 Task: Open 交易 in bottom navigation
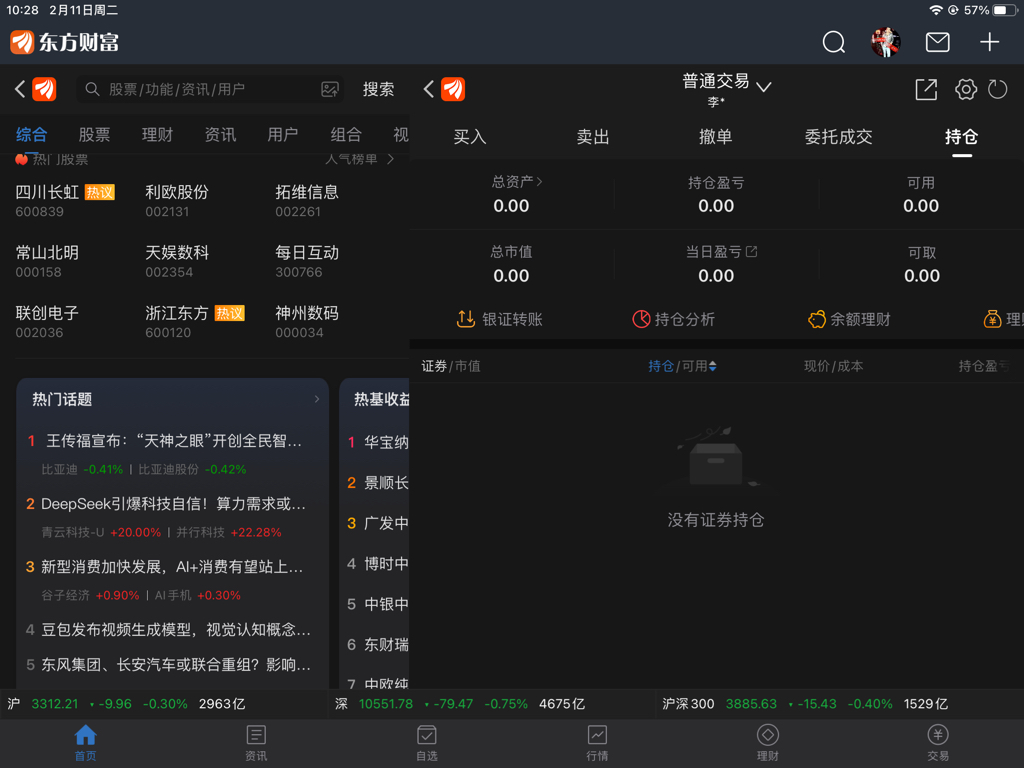pos(938,743)
